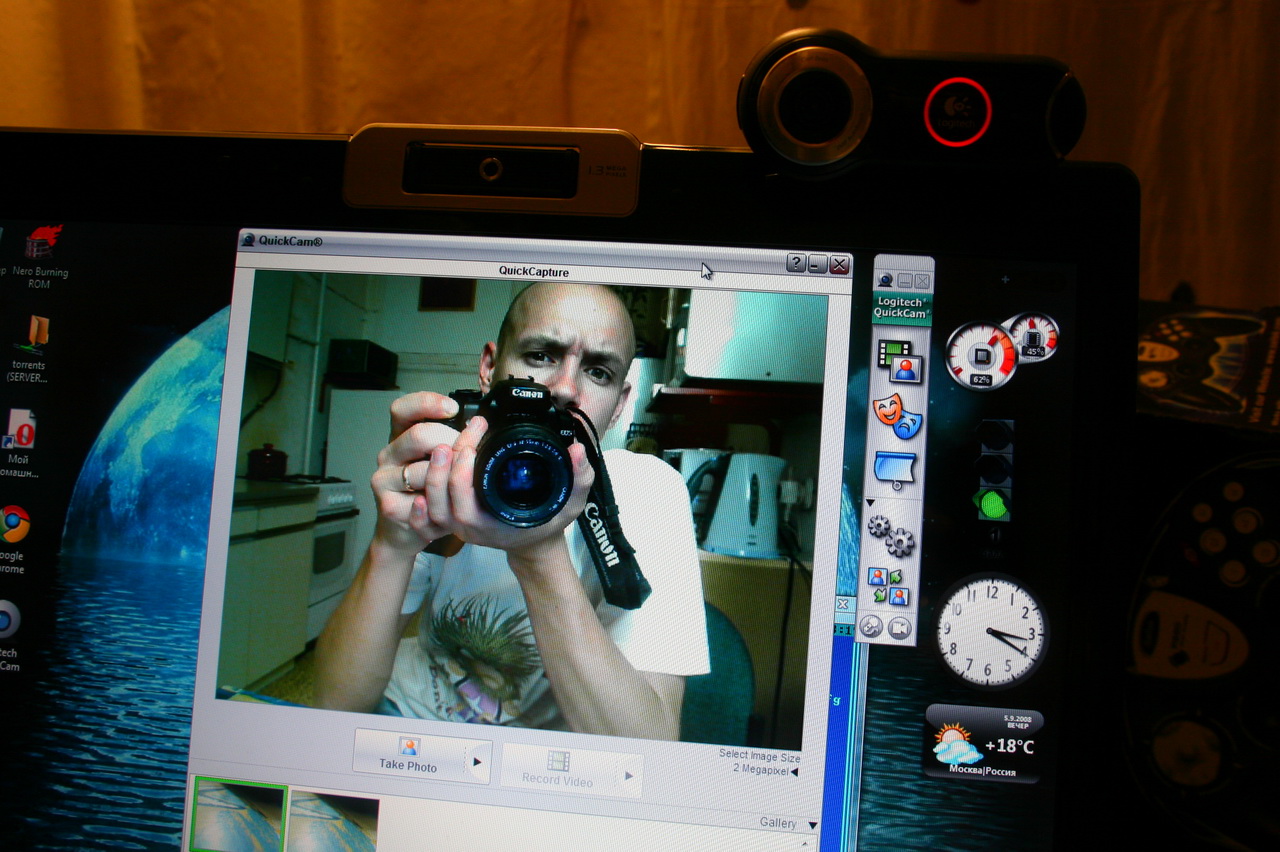Select the Opera shortcut desktop icon
Image resolution: width=1280 pixels, height=852 pixels.
coord(22,443)
